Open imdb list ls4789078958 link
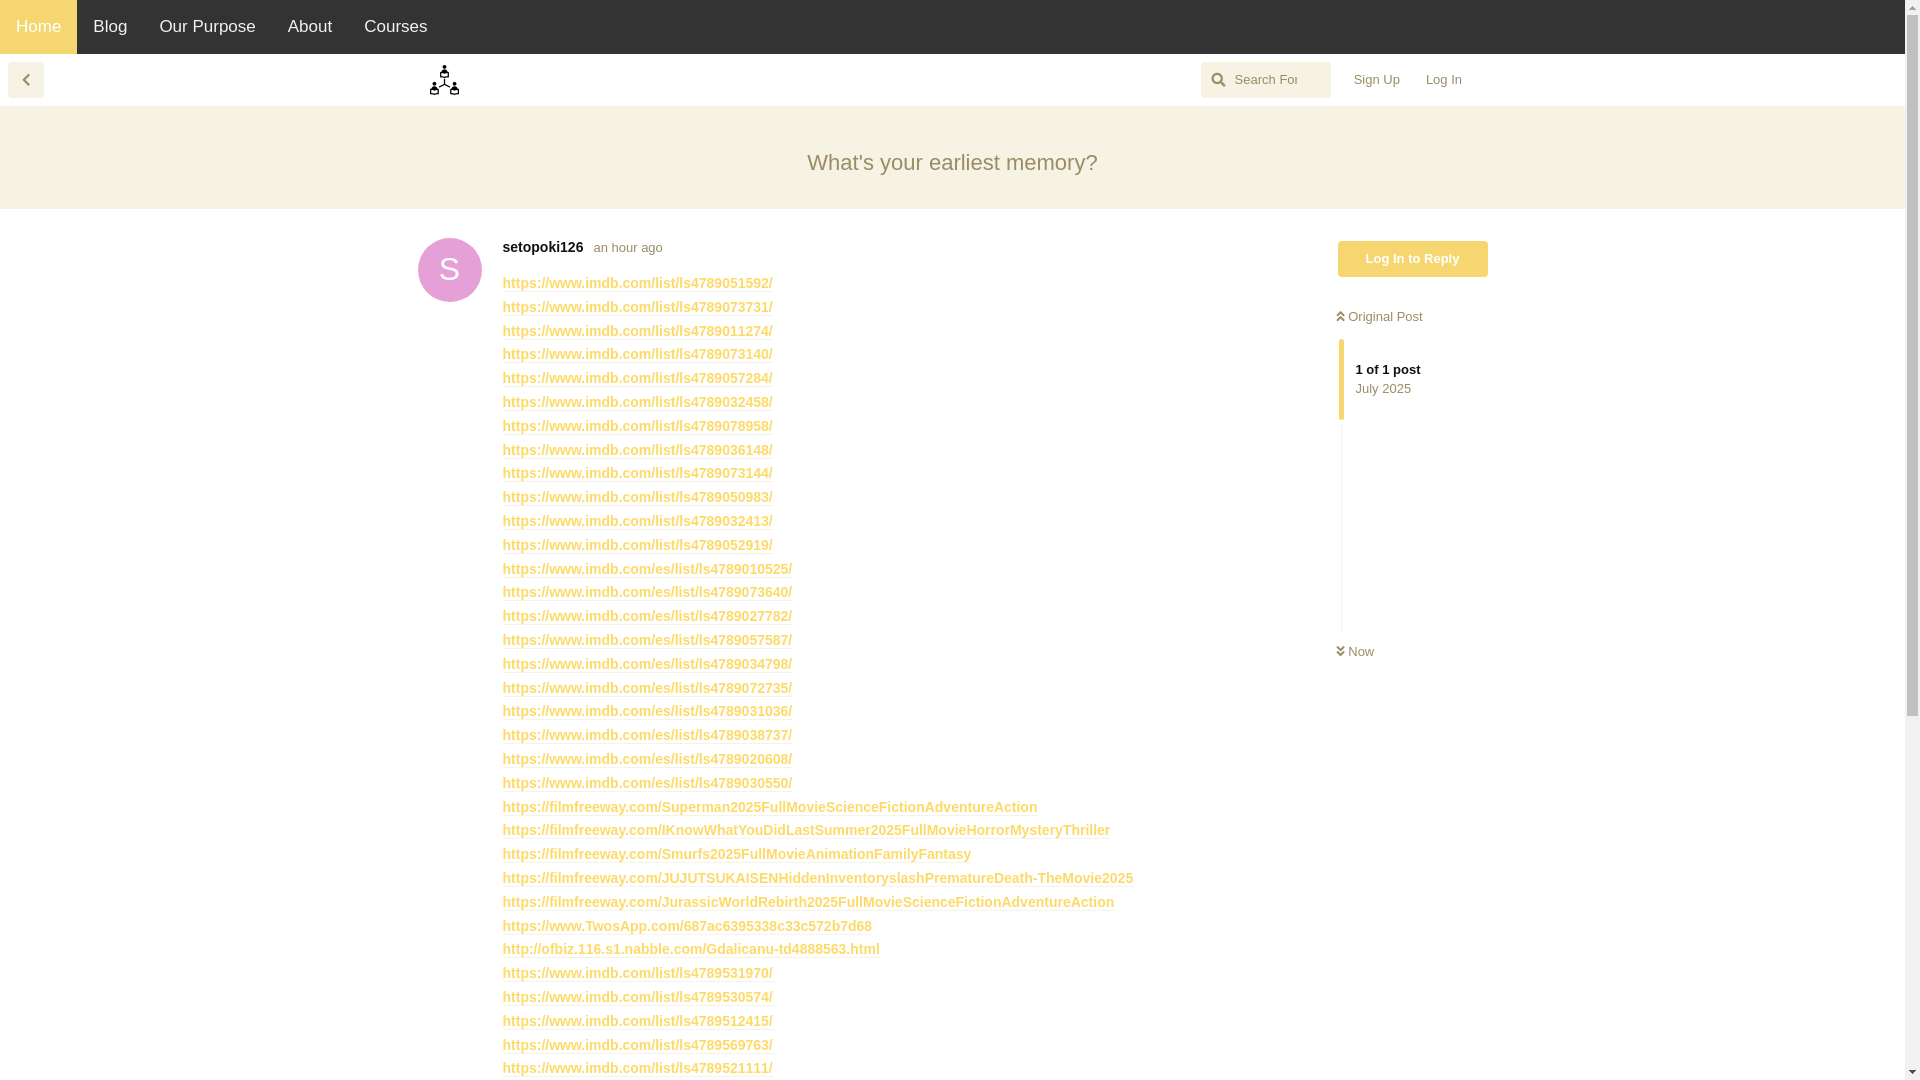Screen dimensions: 1920x1080 click(637, 427)
